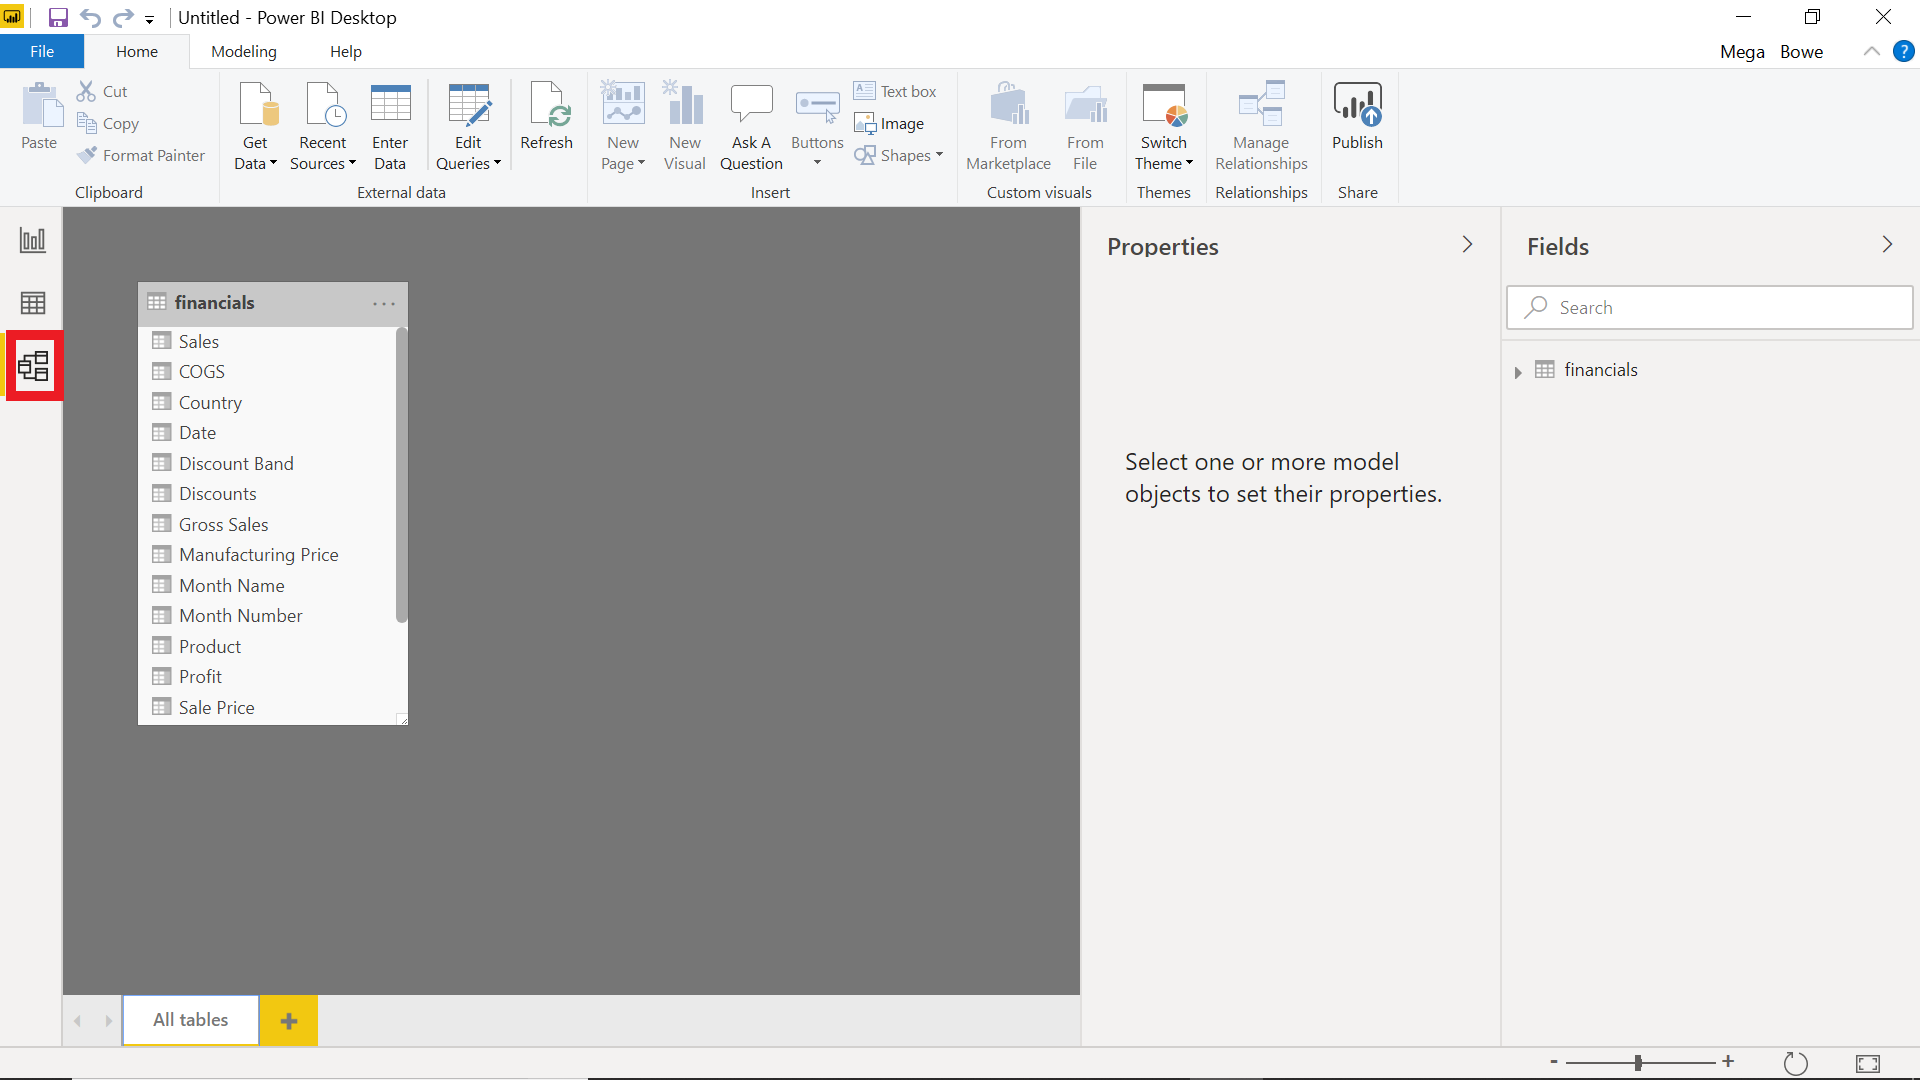
Task: Click Image in the Insert group
Action: tap(889, 123)
